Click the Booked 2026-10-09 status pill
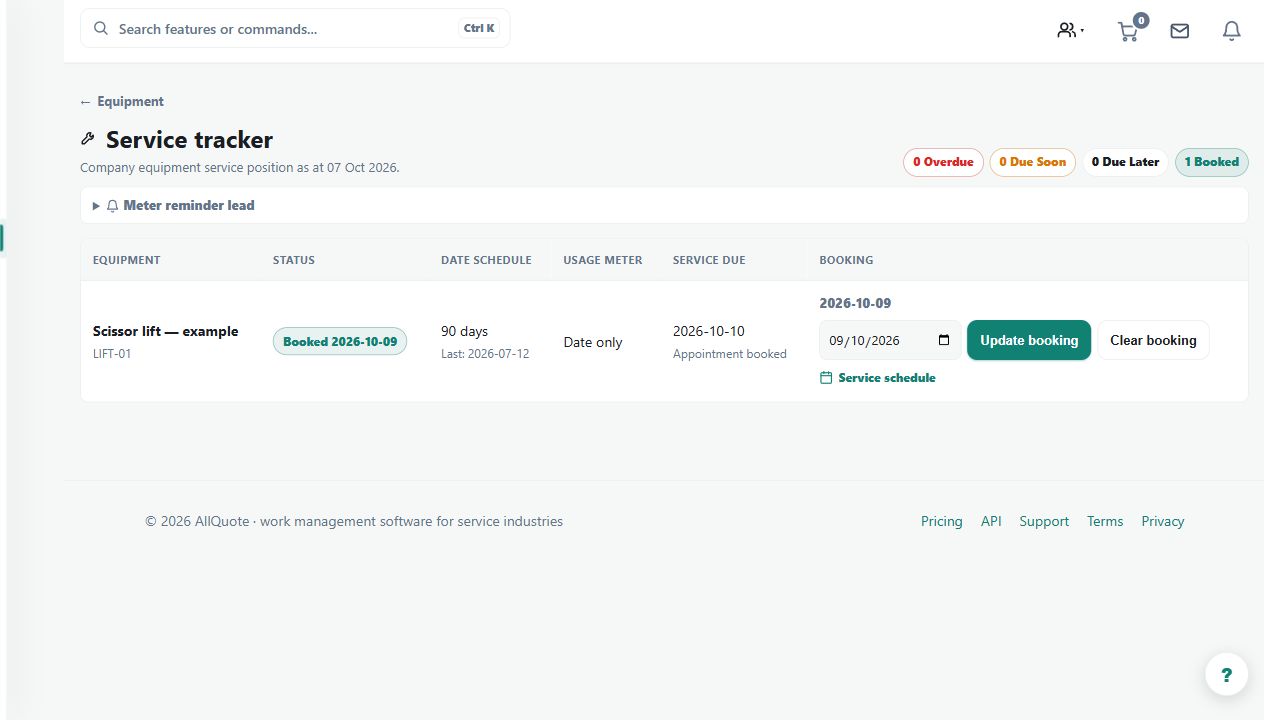 click(x=340, y=341)
